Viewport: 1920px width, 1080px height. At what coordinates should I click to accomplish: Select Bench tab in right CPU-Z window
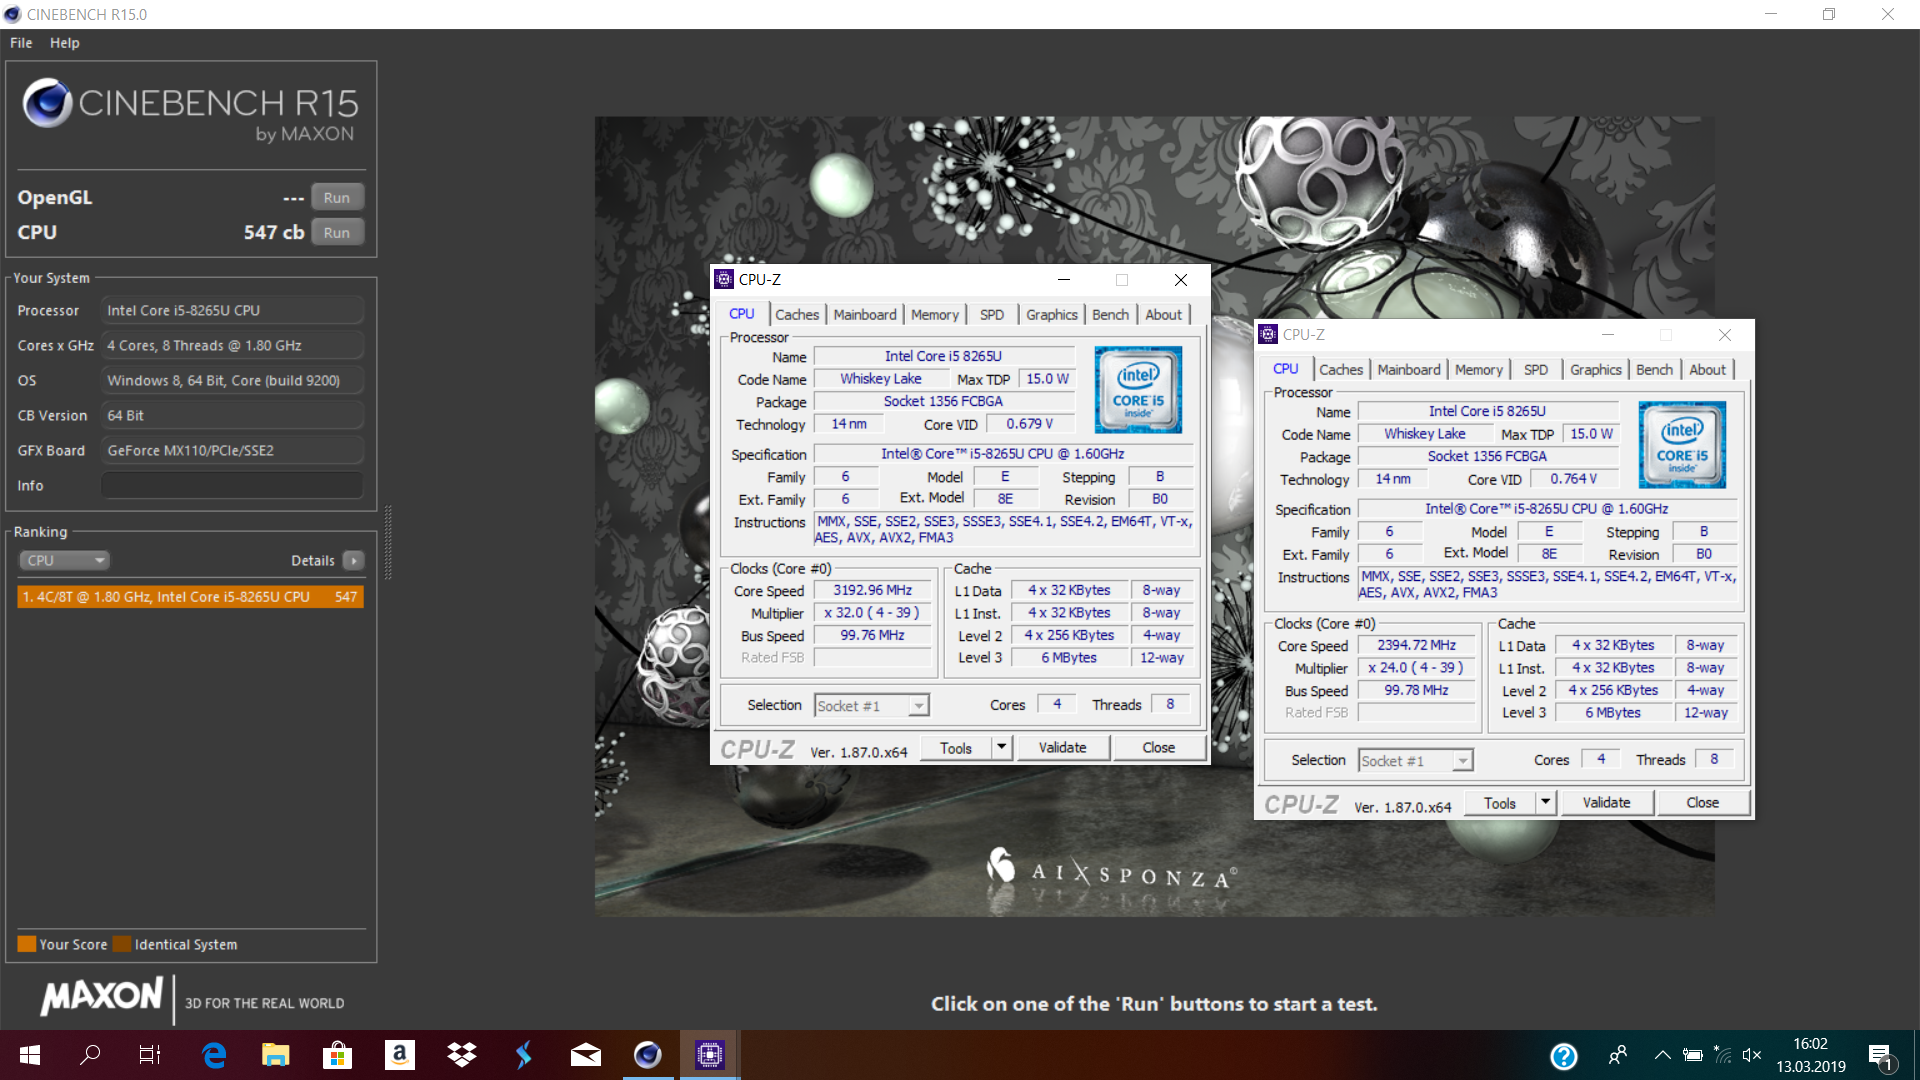[1654, 369]
